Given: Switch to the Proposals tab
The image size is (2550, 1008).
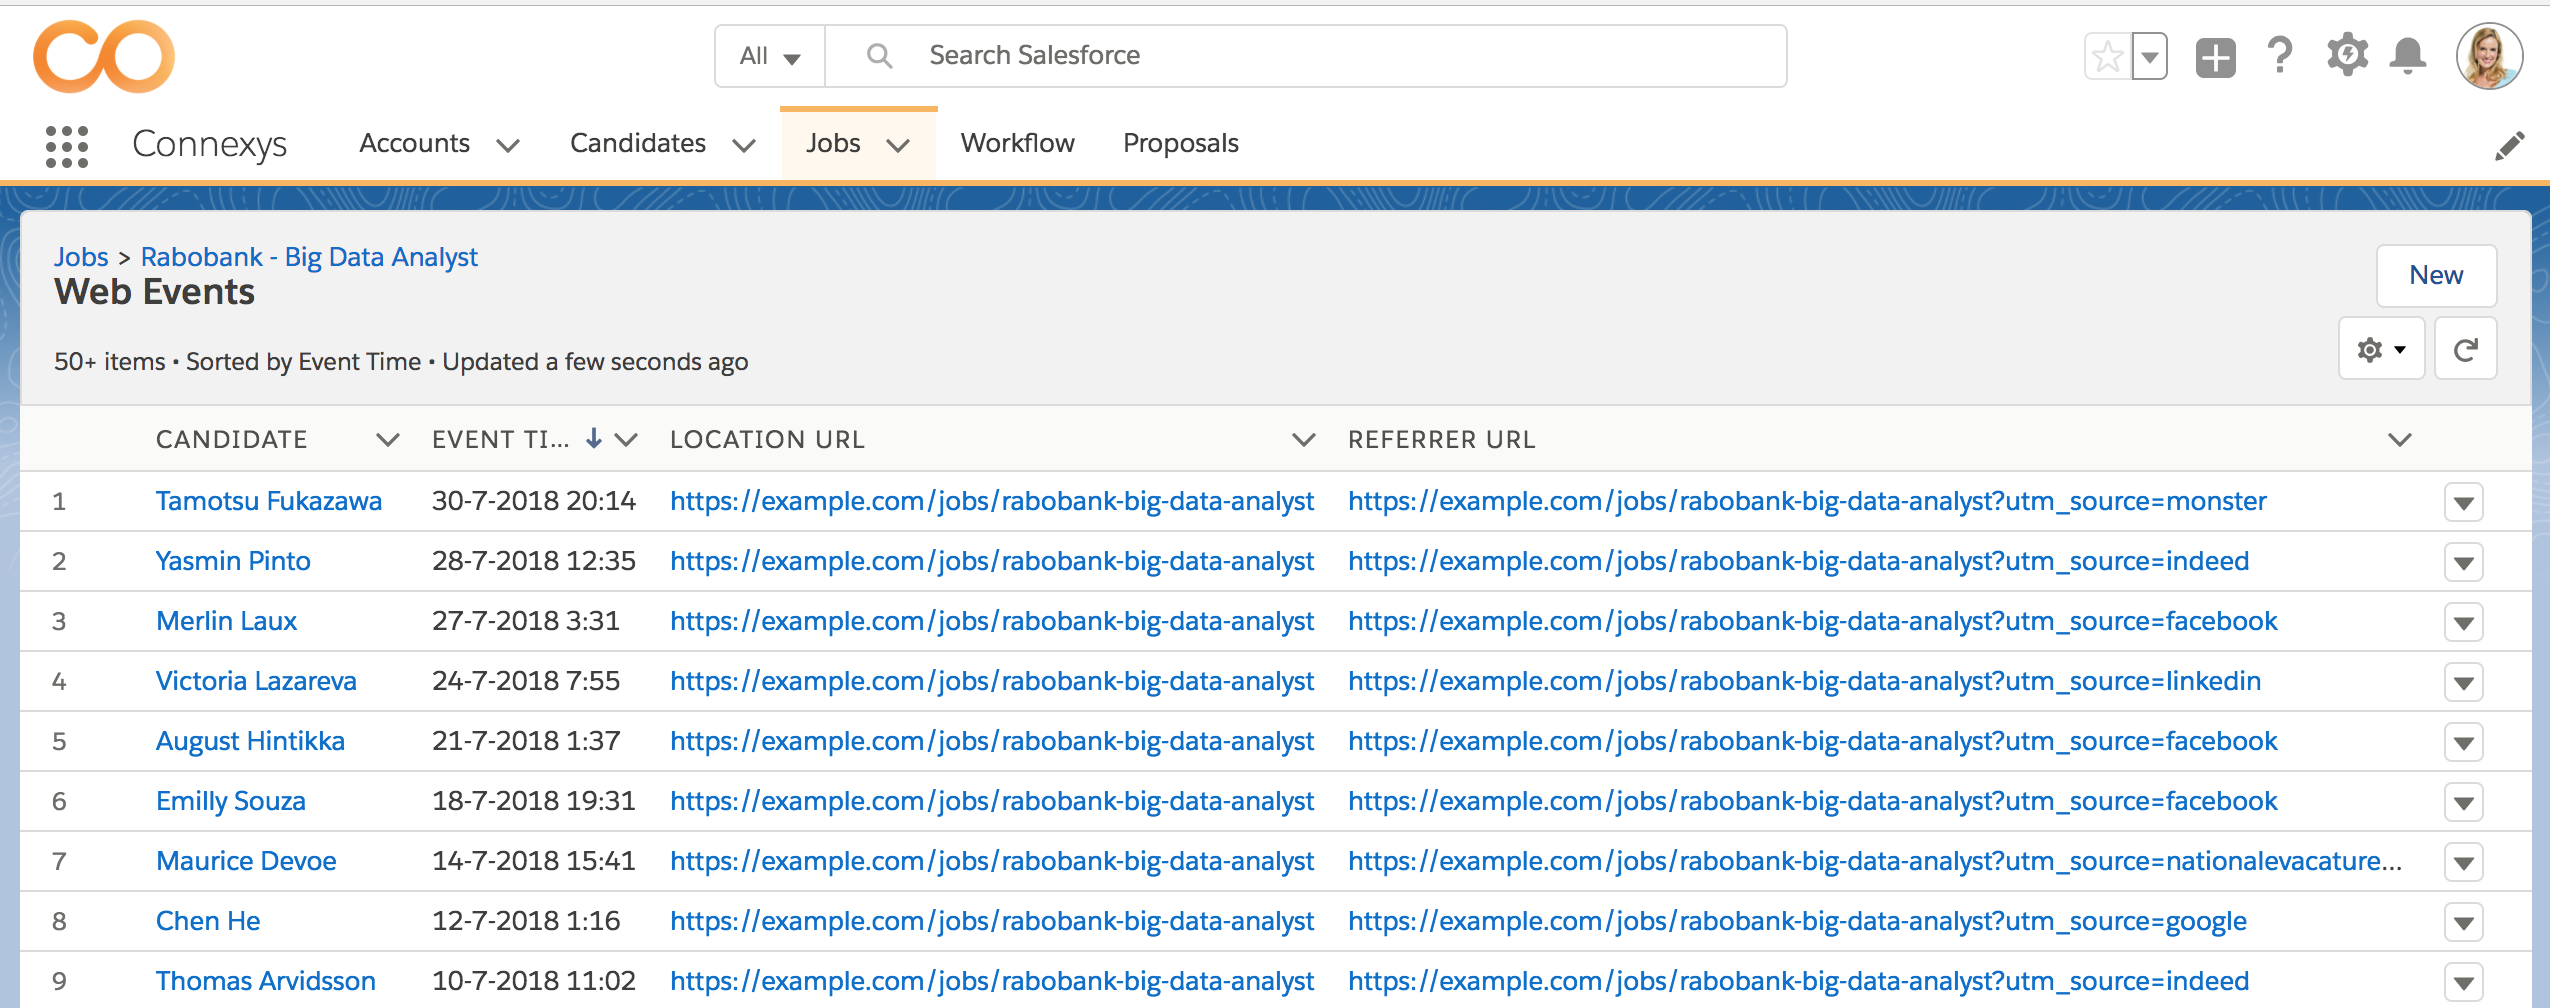Looking at the screenshot, I should pyautogui.click(x=1180, y=144).
